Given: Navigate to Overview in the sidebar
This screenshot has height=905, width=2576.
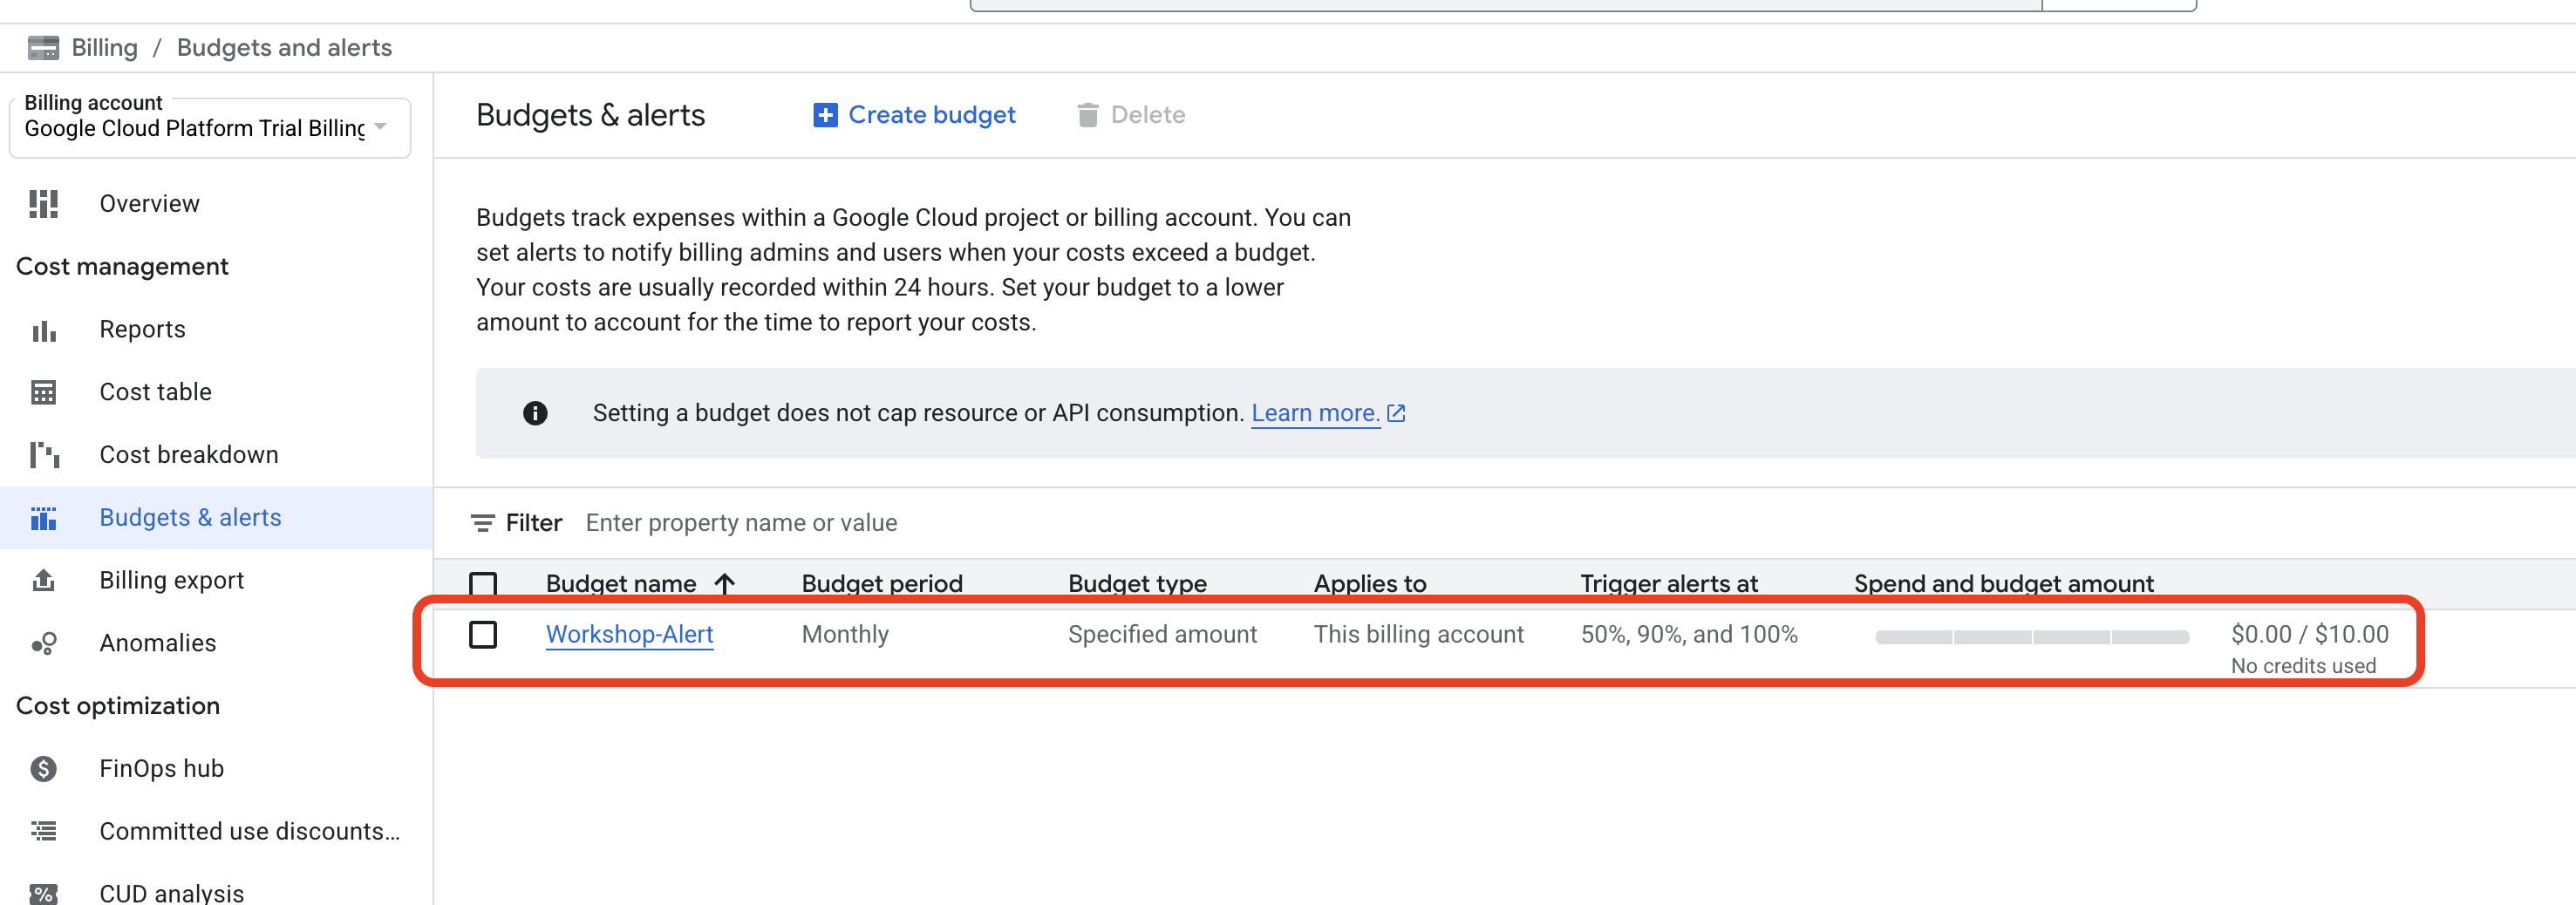Looking at the screenshot, I should click(148, 203).
